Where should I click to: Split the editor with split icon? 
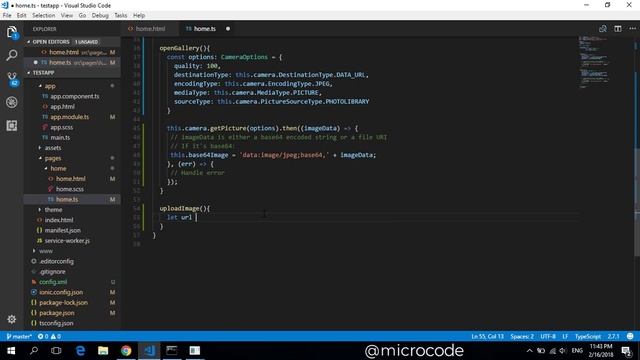618,29
